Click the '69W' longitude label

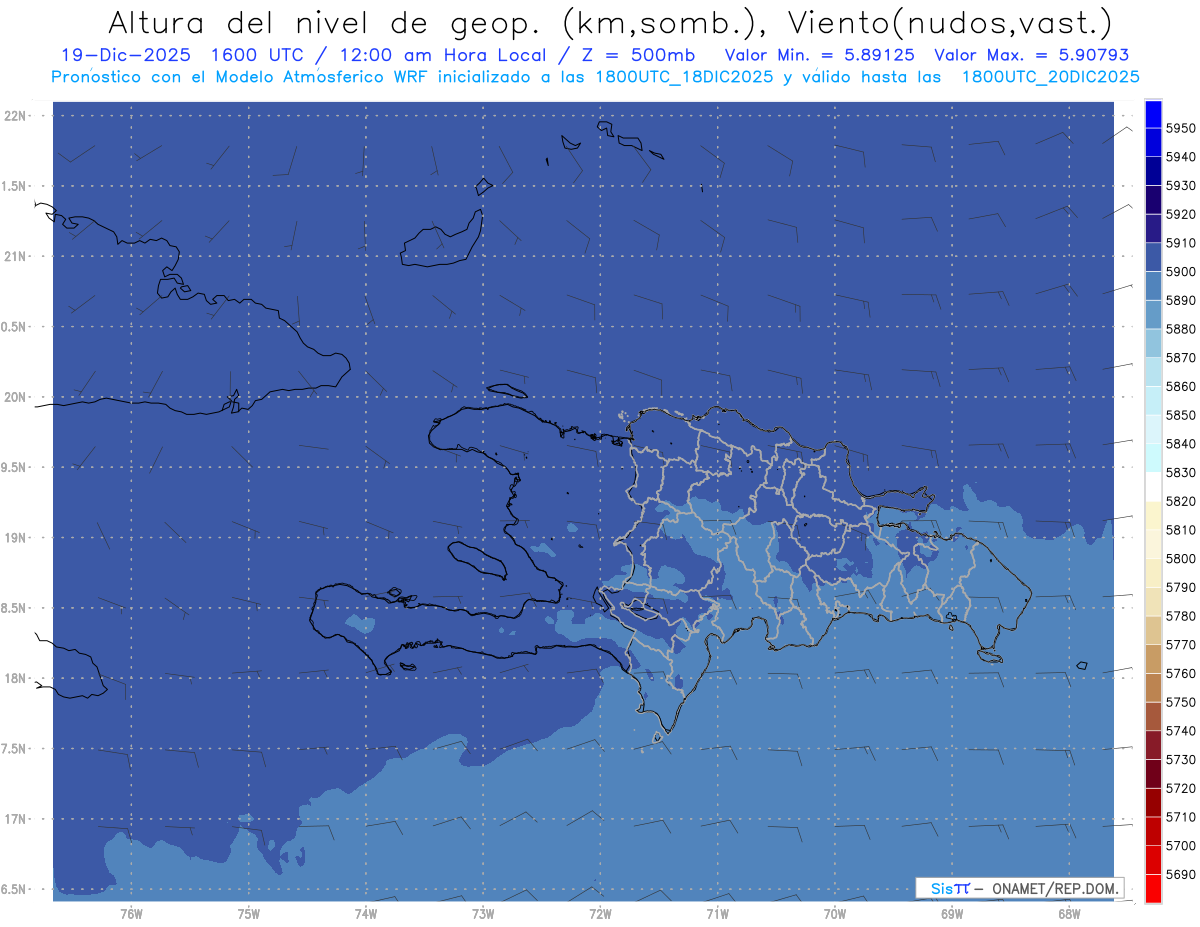tap(952, 913)
